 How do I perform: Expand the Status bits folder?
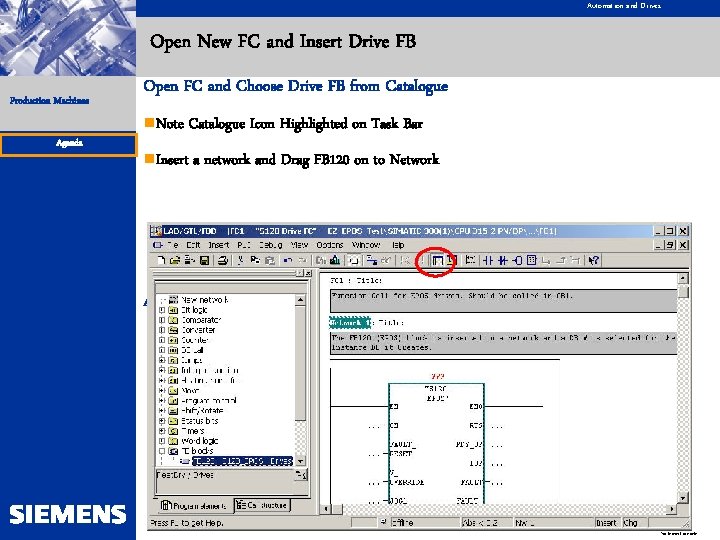[162, 421]
